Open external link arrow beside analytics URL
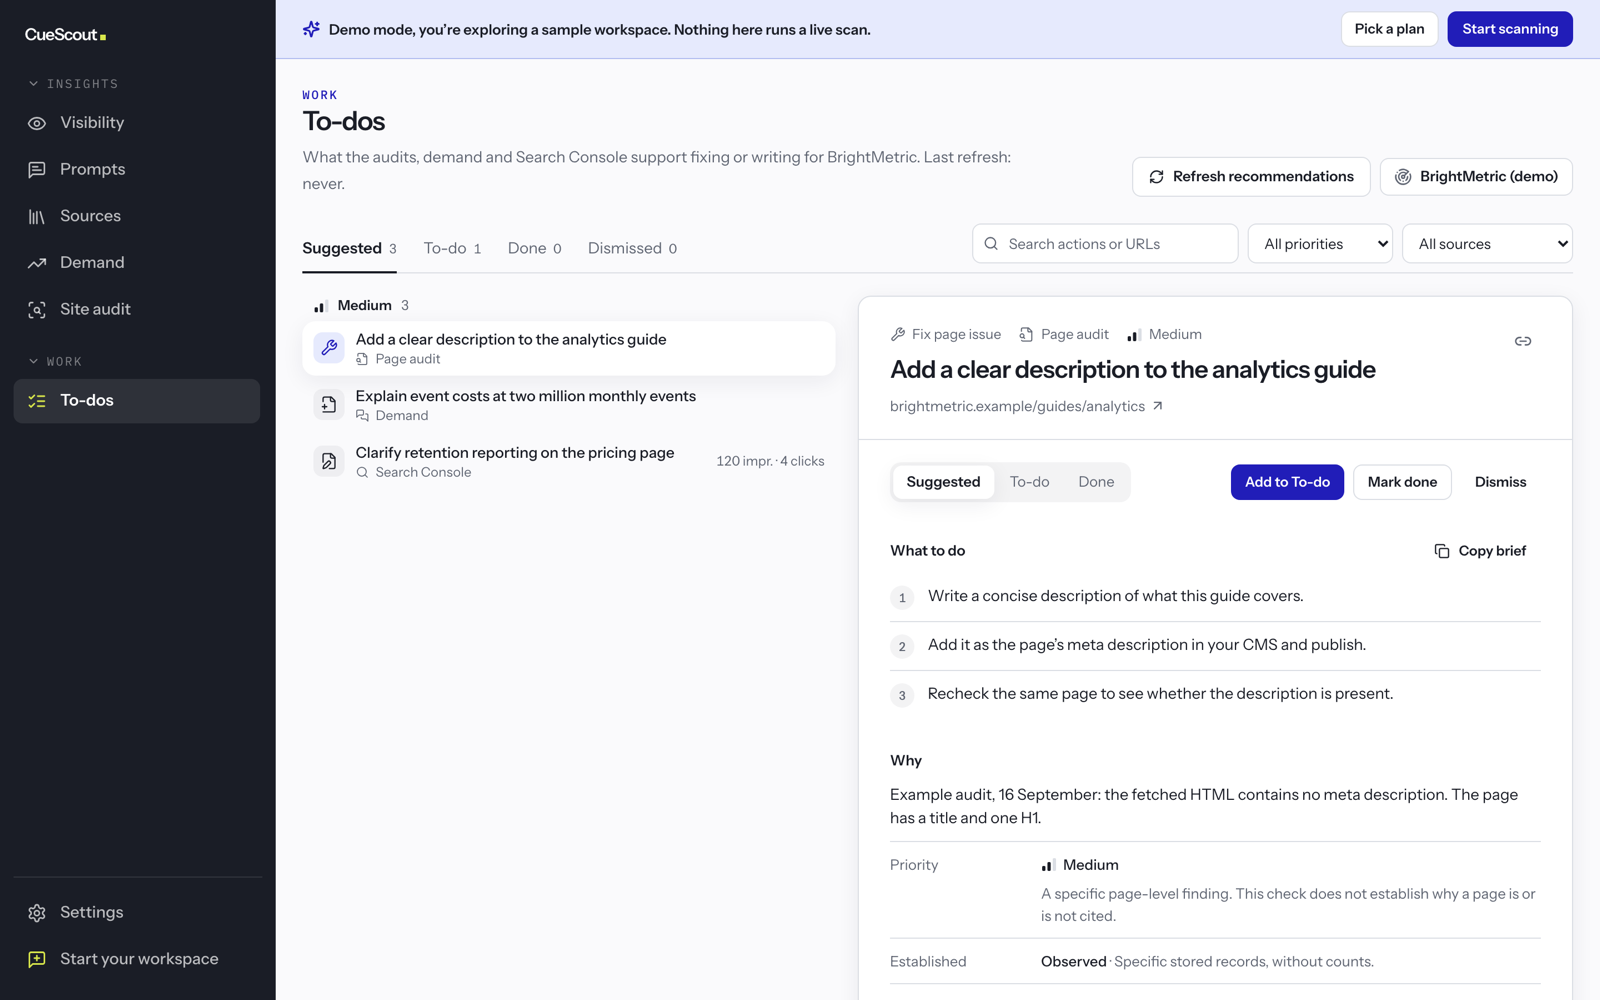Viewport: 1600px width, 1000px height. click(1158, 406)
